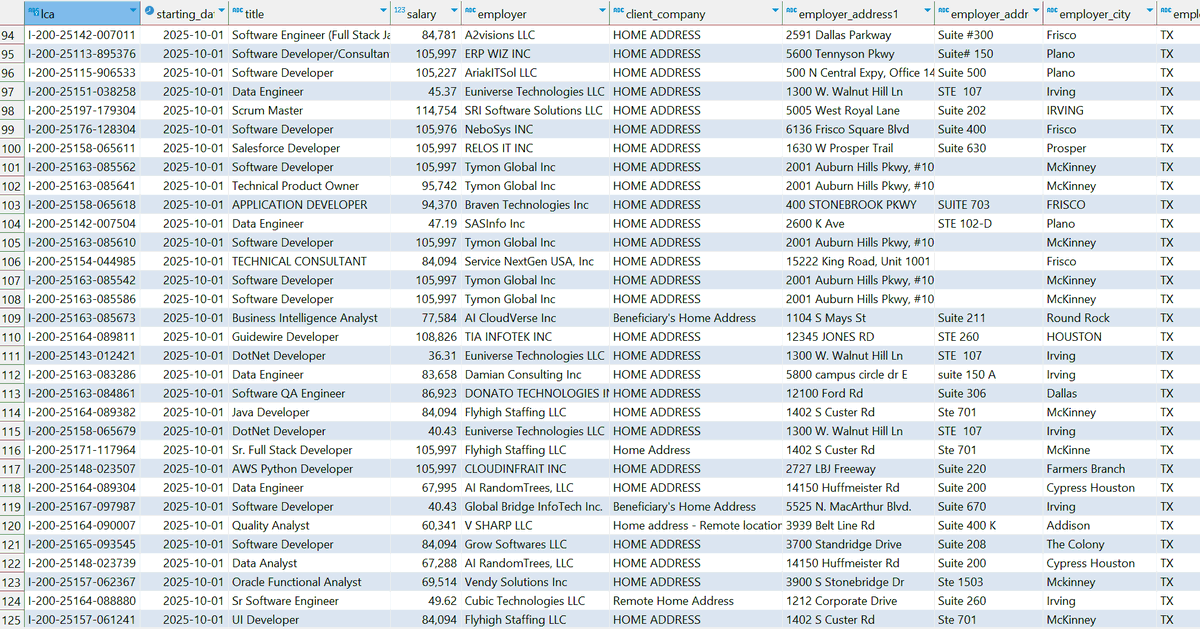Select employer cell TIA INFOTEK INC
This screenshot has width=1200, height=629.
[x=535, y=337]
